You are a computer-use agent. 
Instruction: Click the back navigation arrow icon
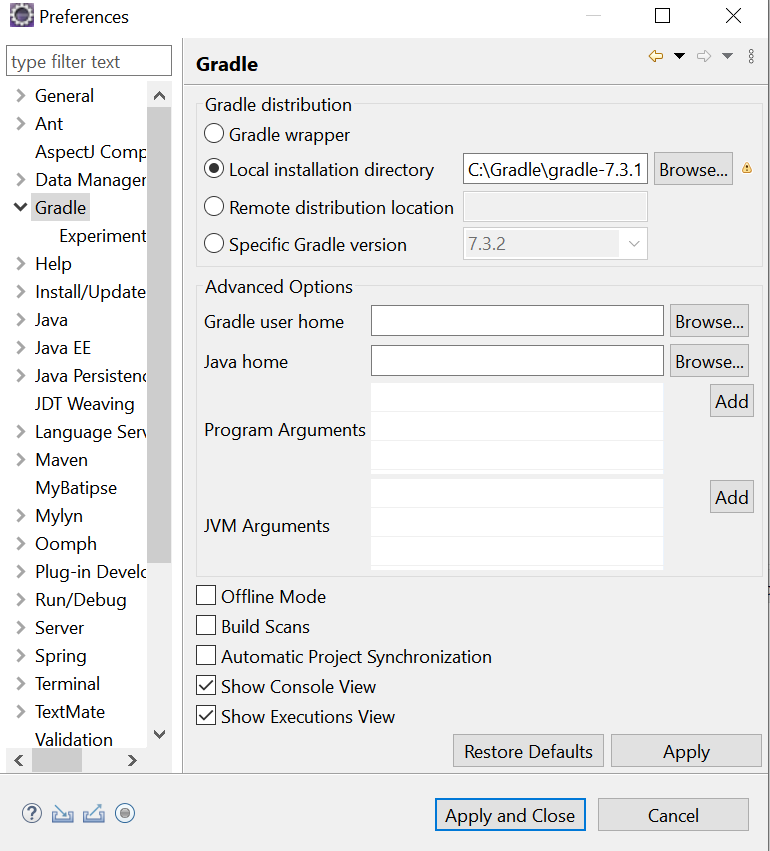656,56
